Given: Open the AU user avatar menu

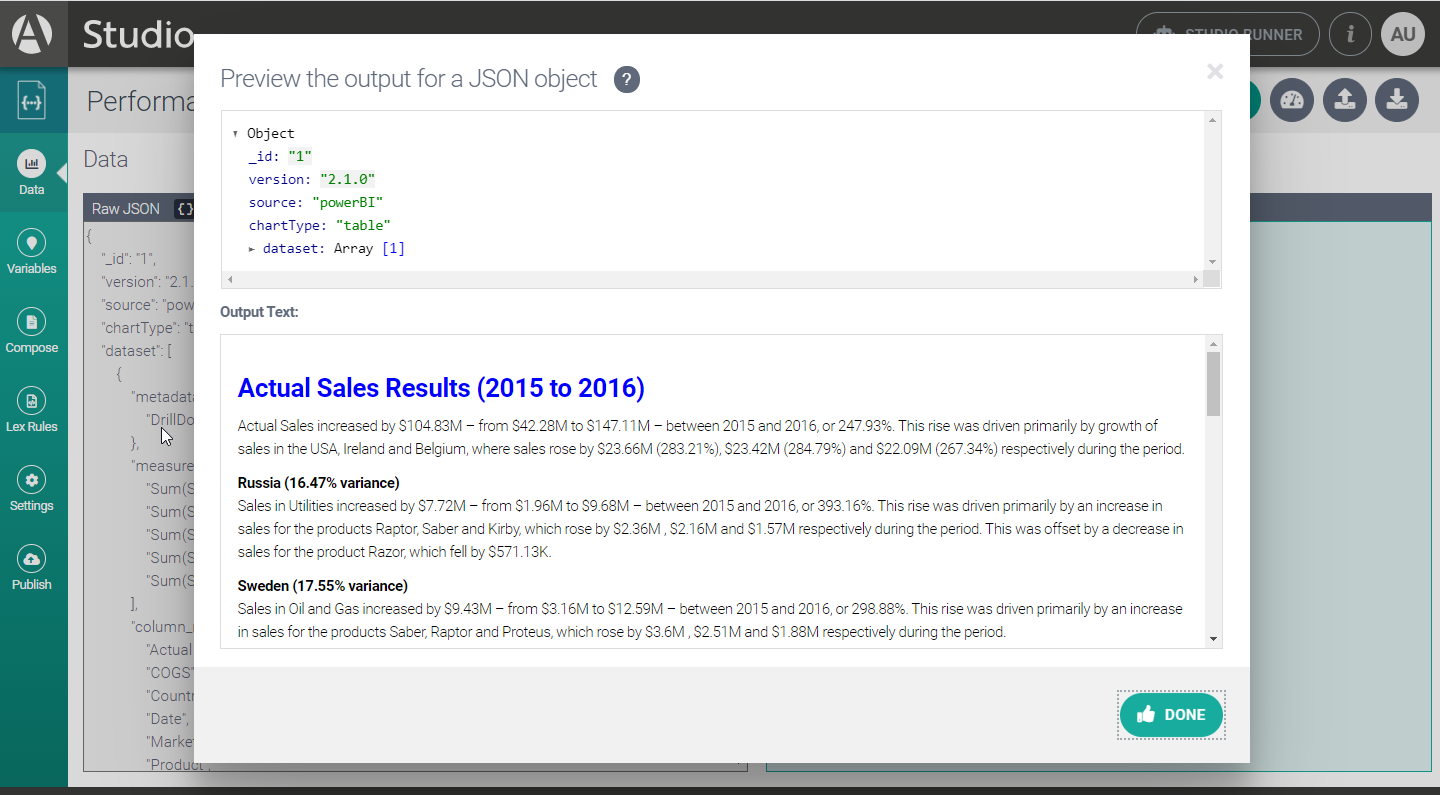Looking at the screenshot, I should click(x=1402, y=34).
